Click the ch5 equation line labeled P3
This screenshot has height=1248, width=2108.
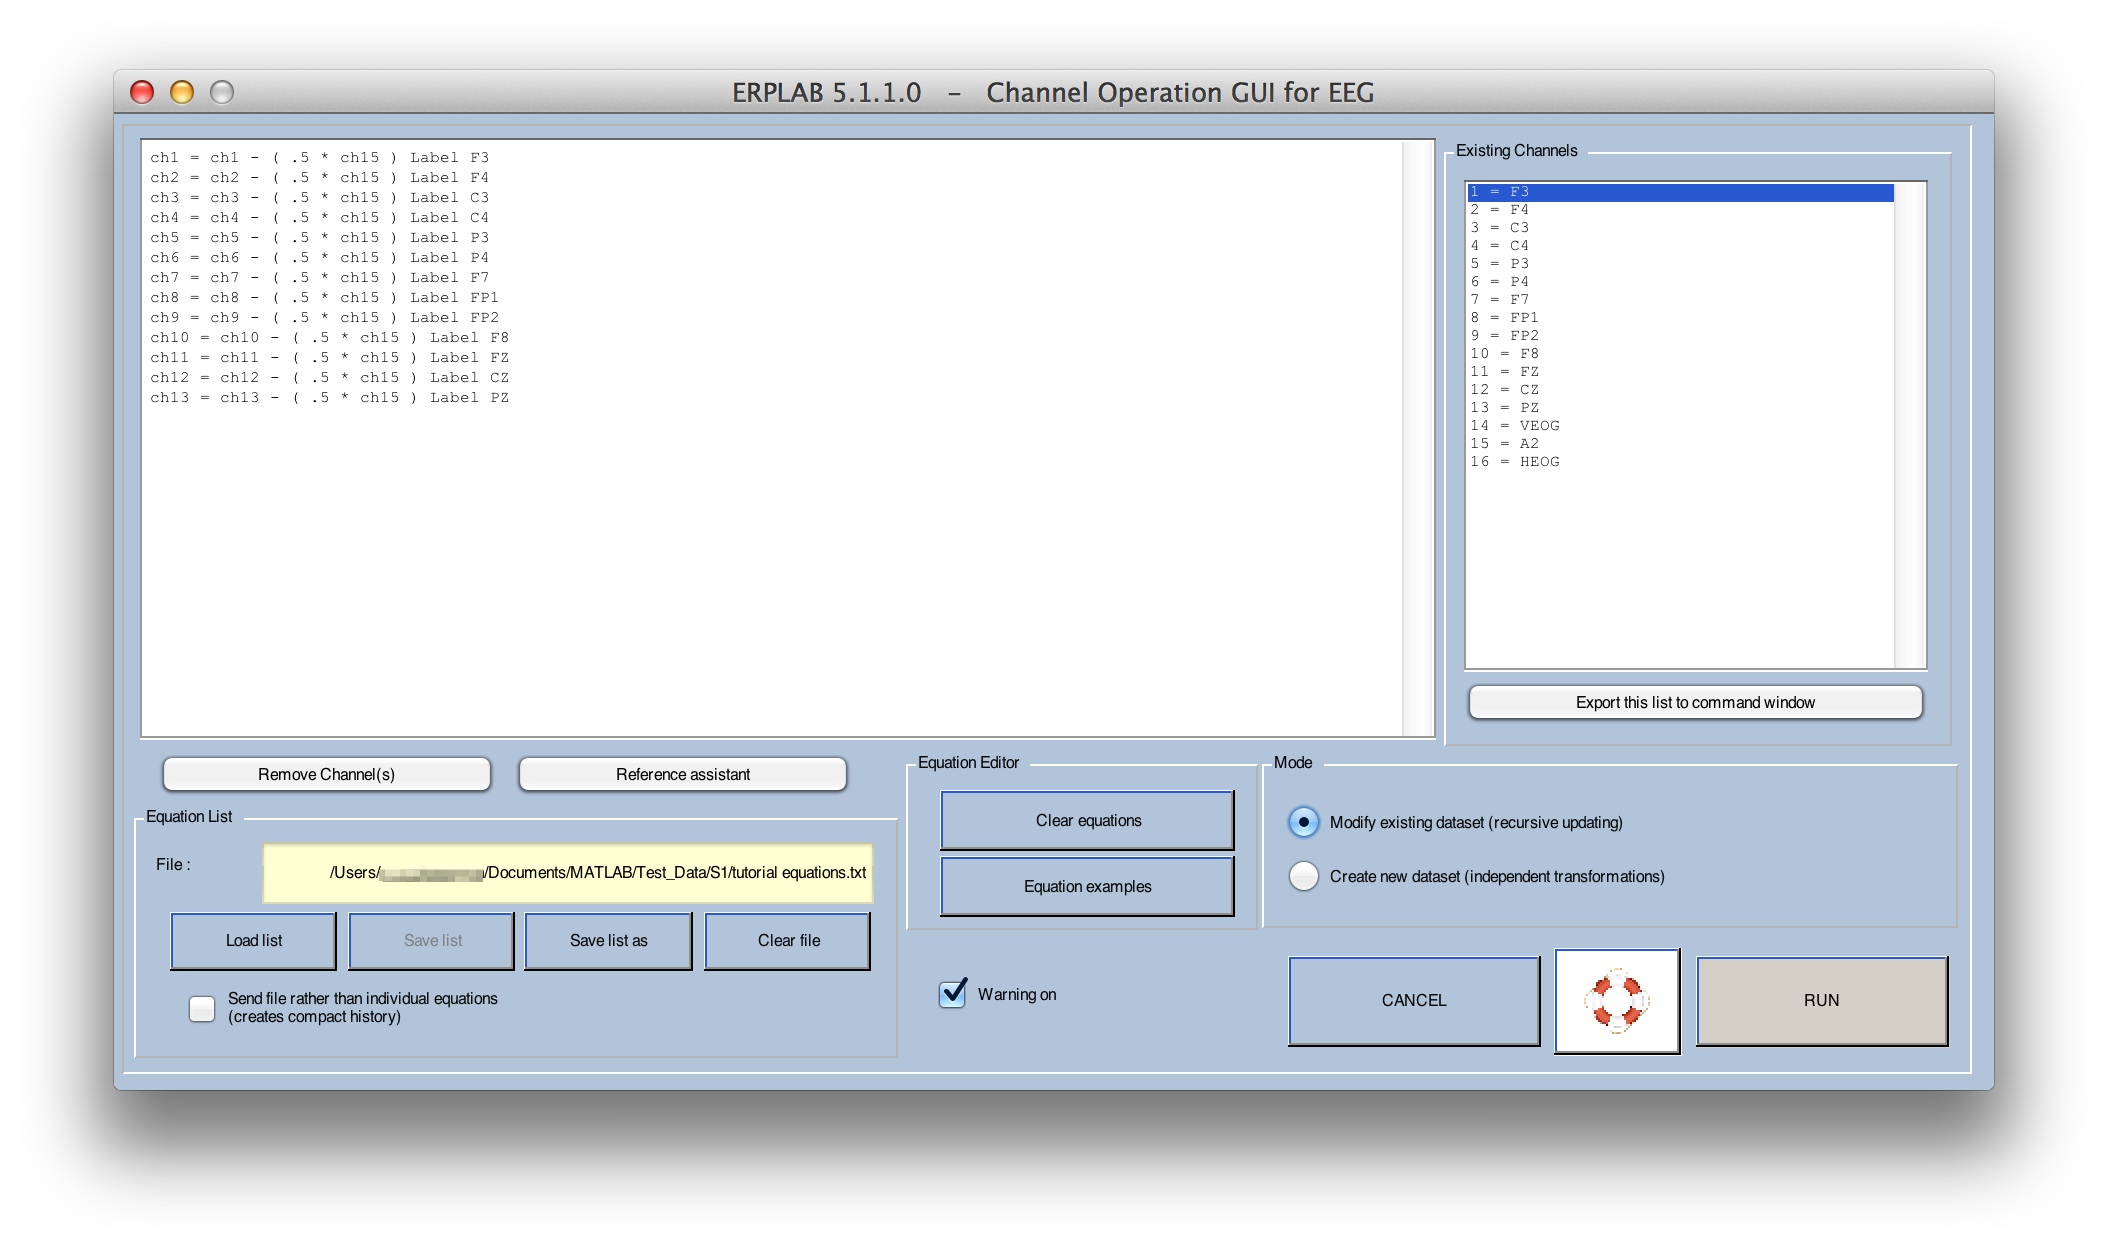click(x=320, y=238)
